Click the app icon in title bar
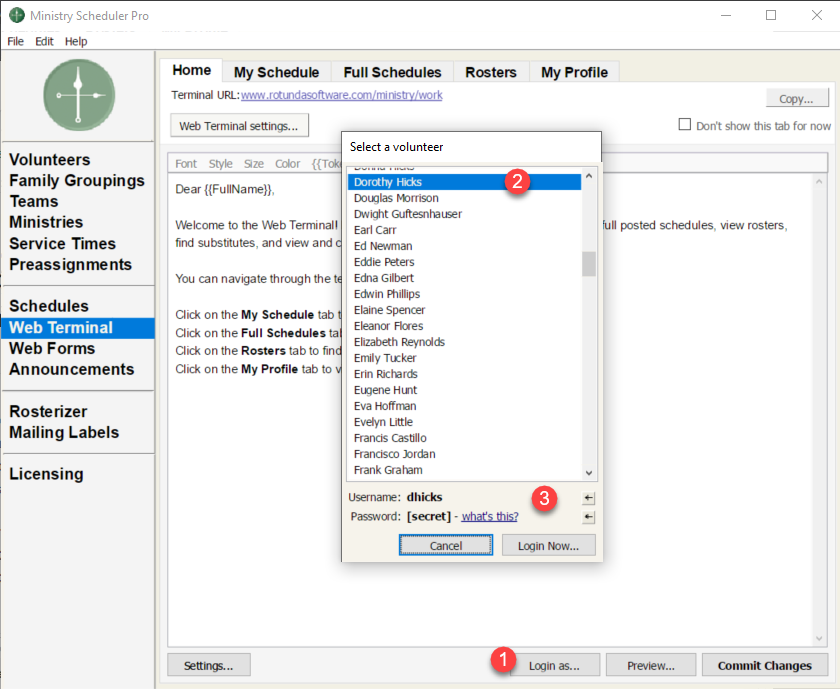 pos(17,16)
